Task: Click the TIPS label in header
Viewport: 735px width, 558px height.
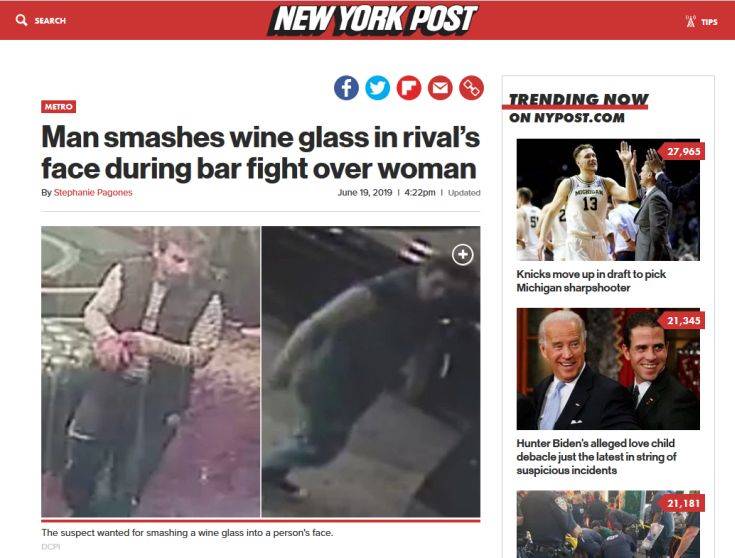Action: [709, 22]
